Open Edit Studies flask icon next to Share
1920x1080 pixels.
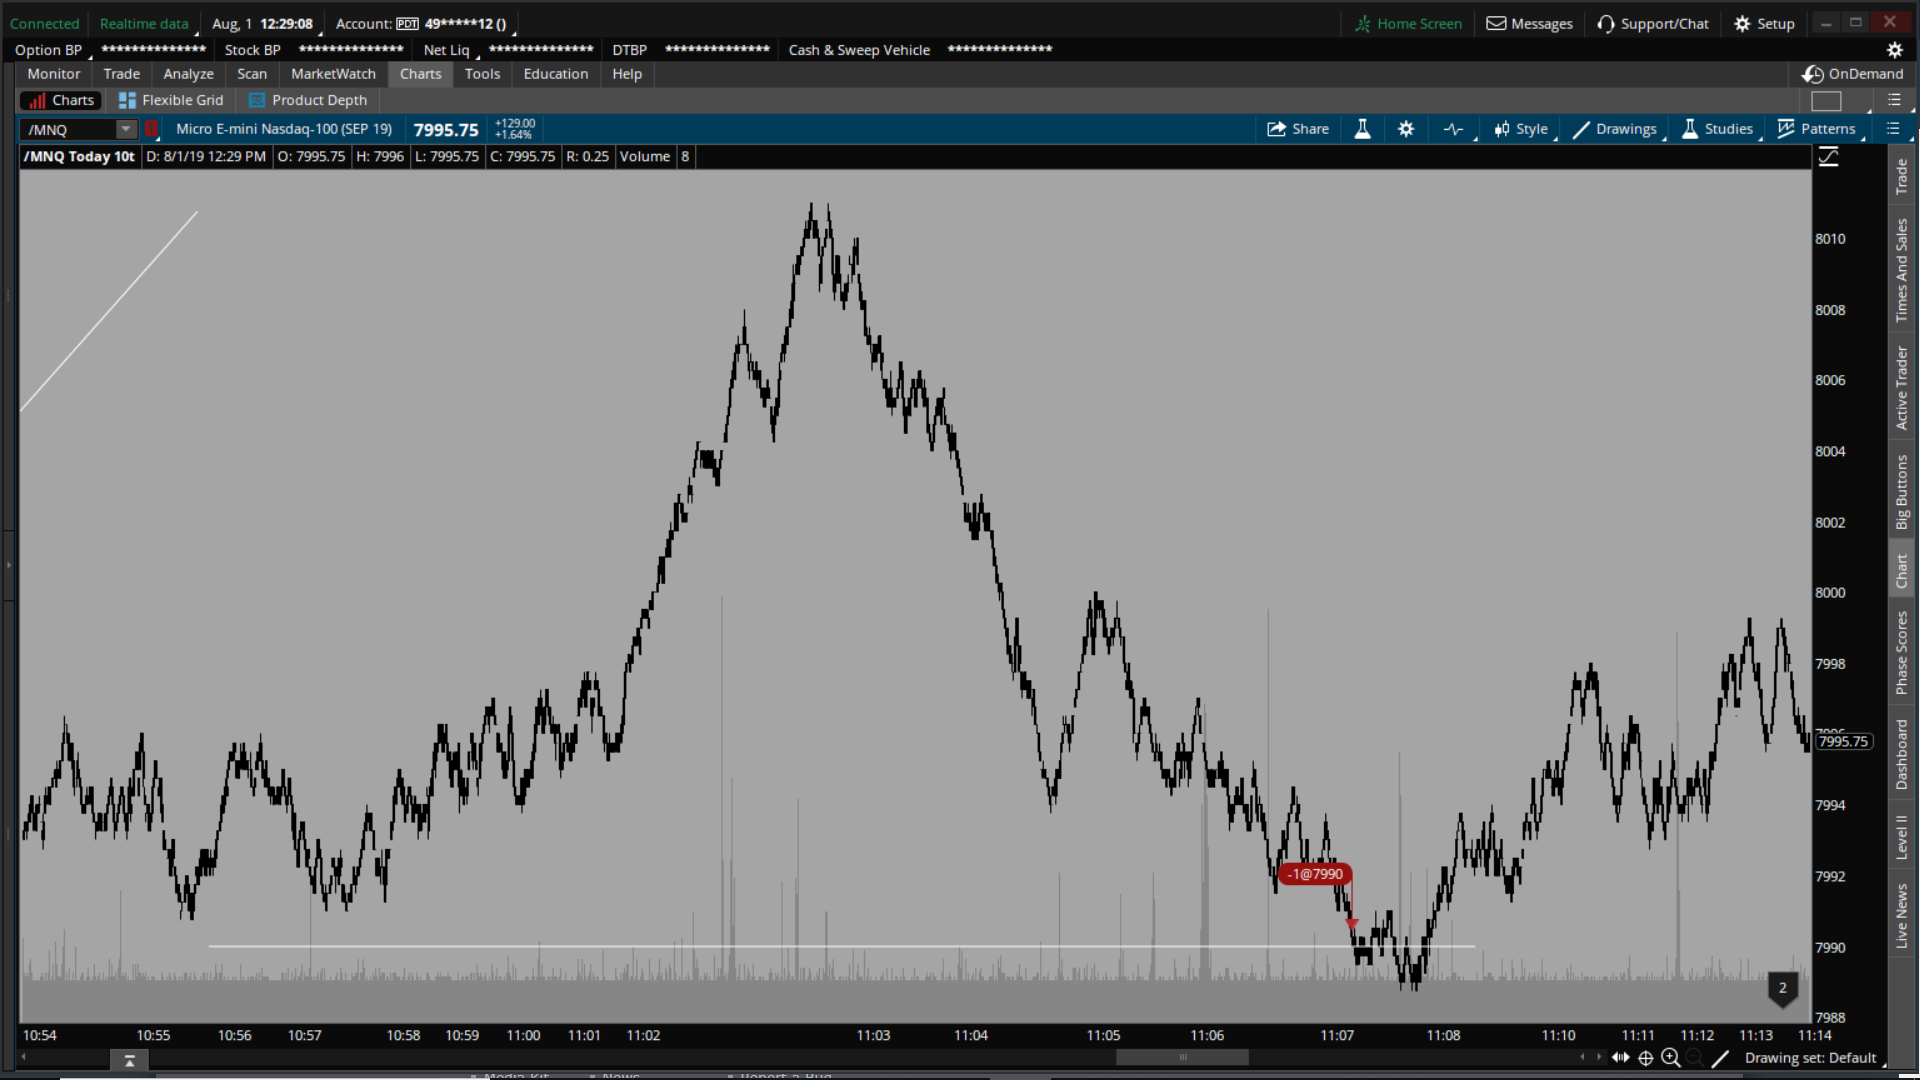[x=1362, y=129]
